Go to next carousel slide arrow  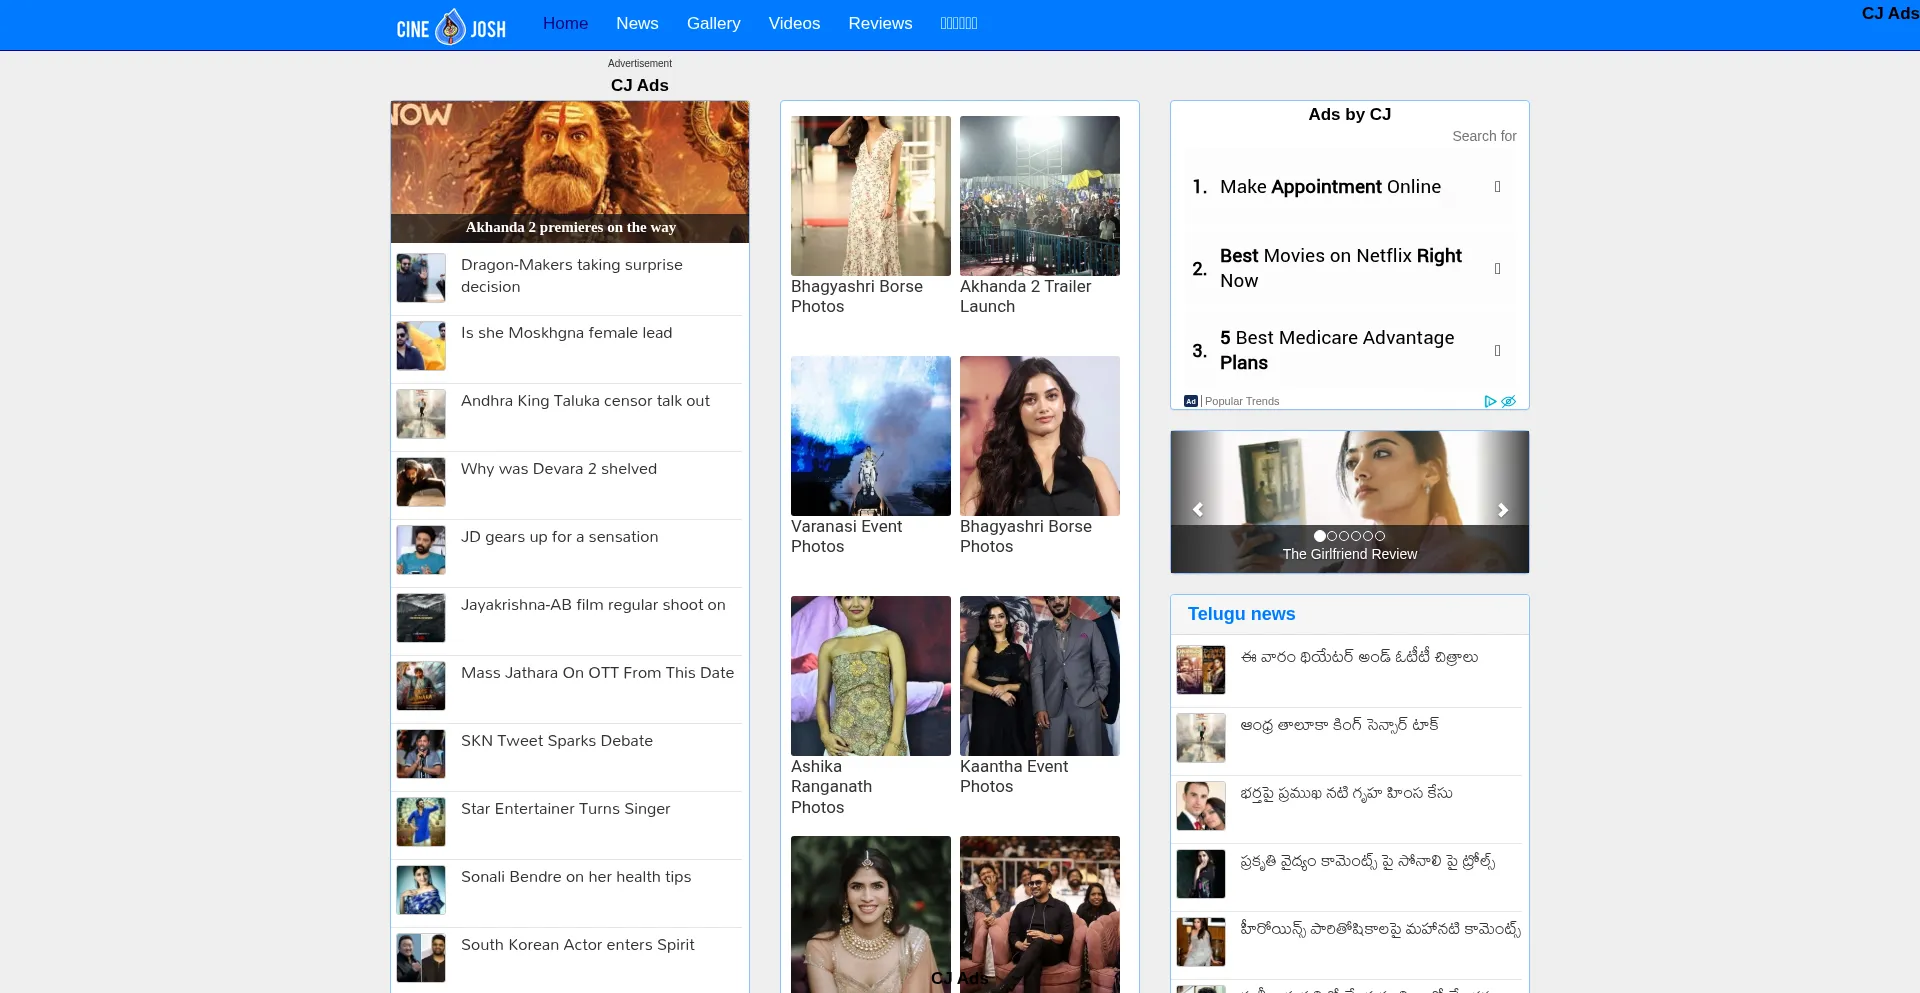pyautogui.click(x=1502, y=510)
